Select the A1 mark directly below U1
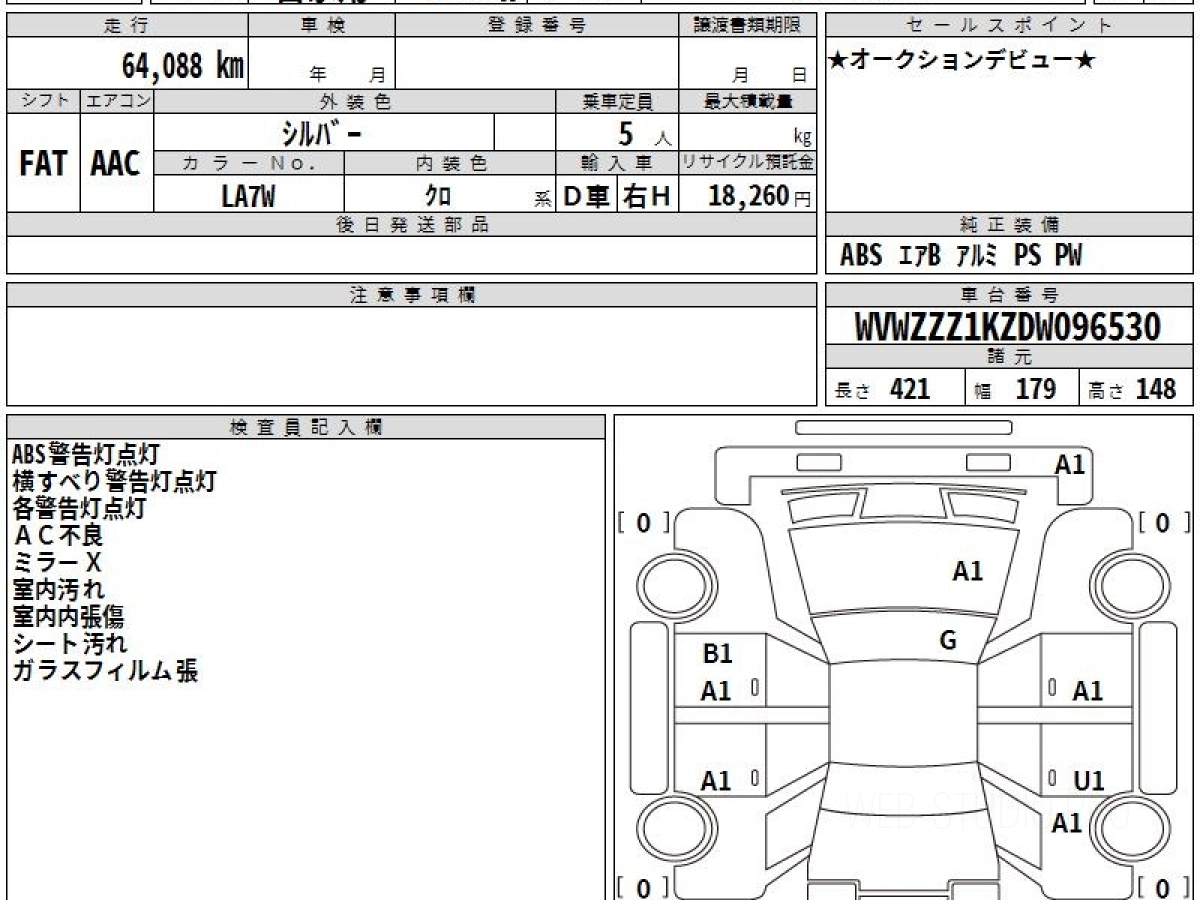 coord(1068,823)
